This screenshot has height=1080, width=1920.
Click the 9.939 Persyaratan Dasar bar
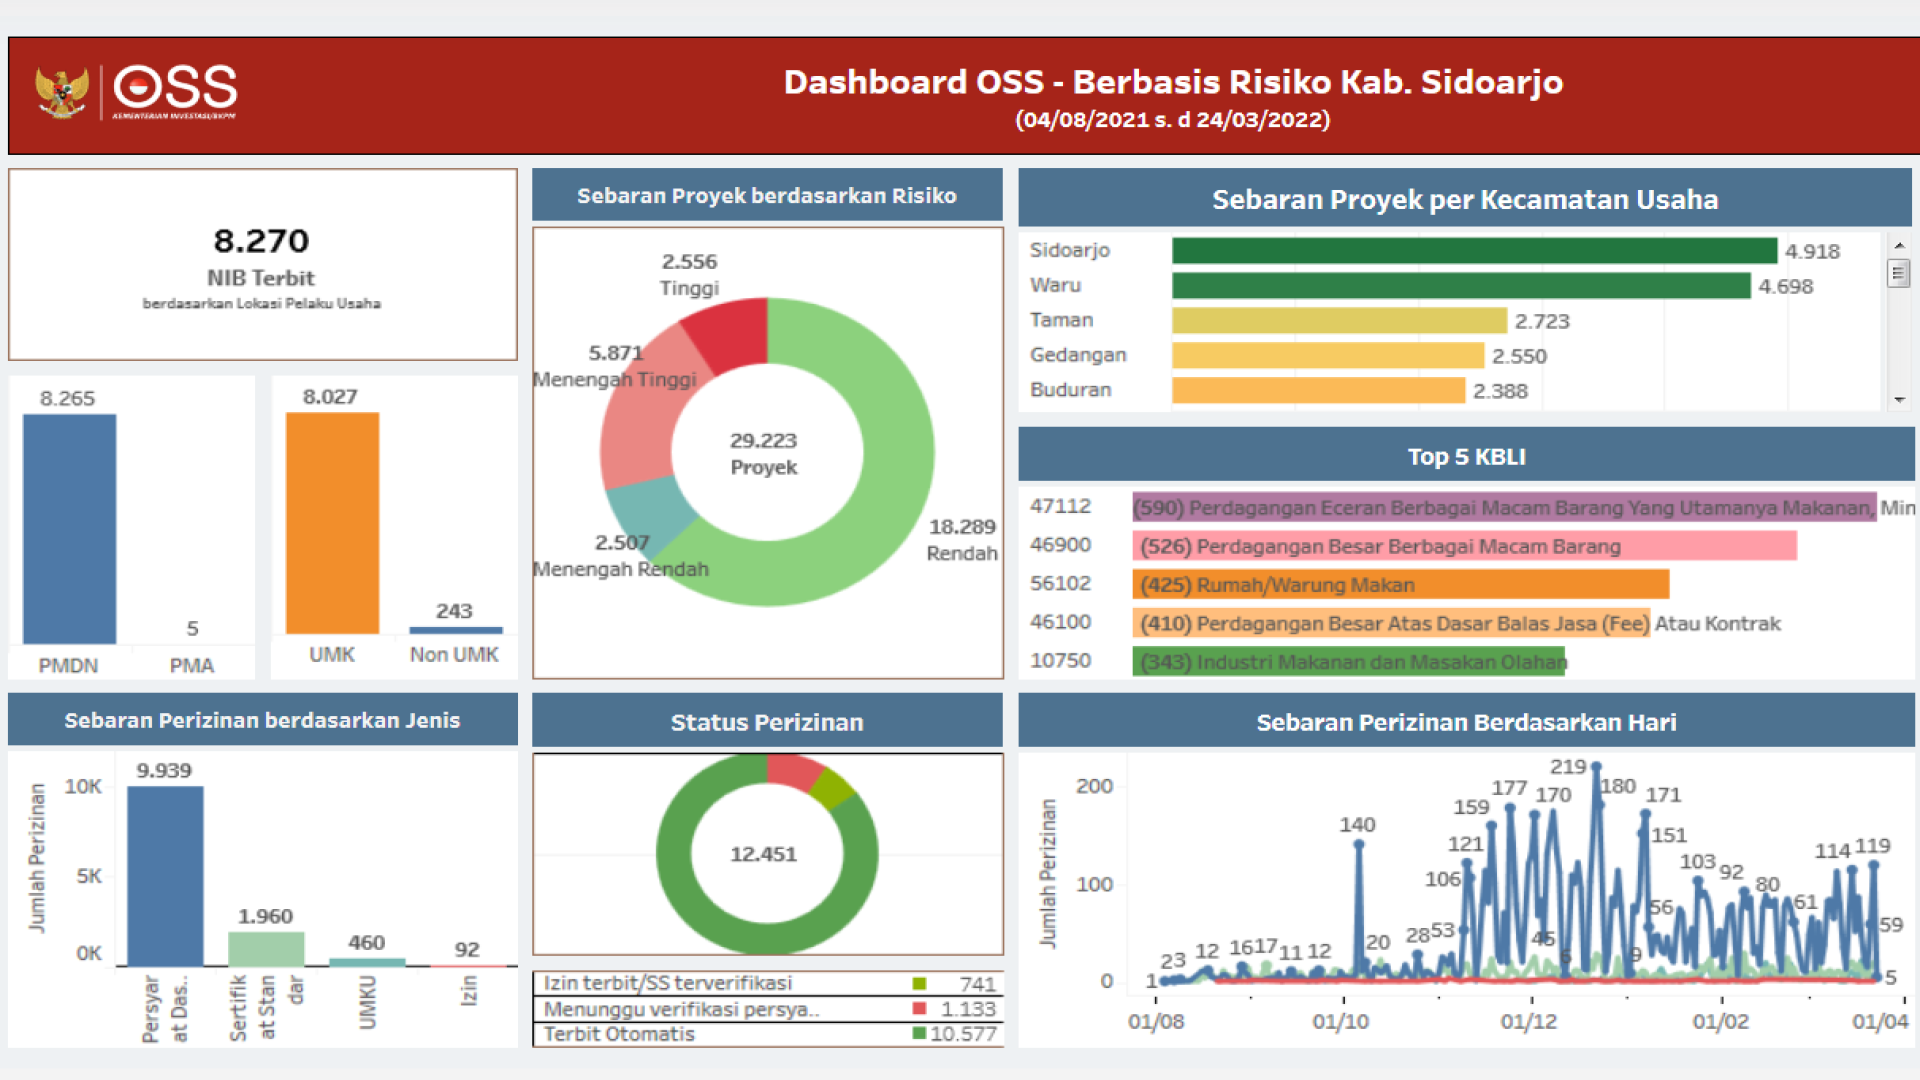coord(165,875)
